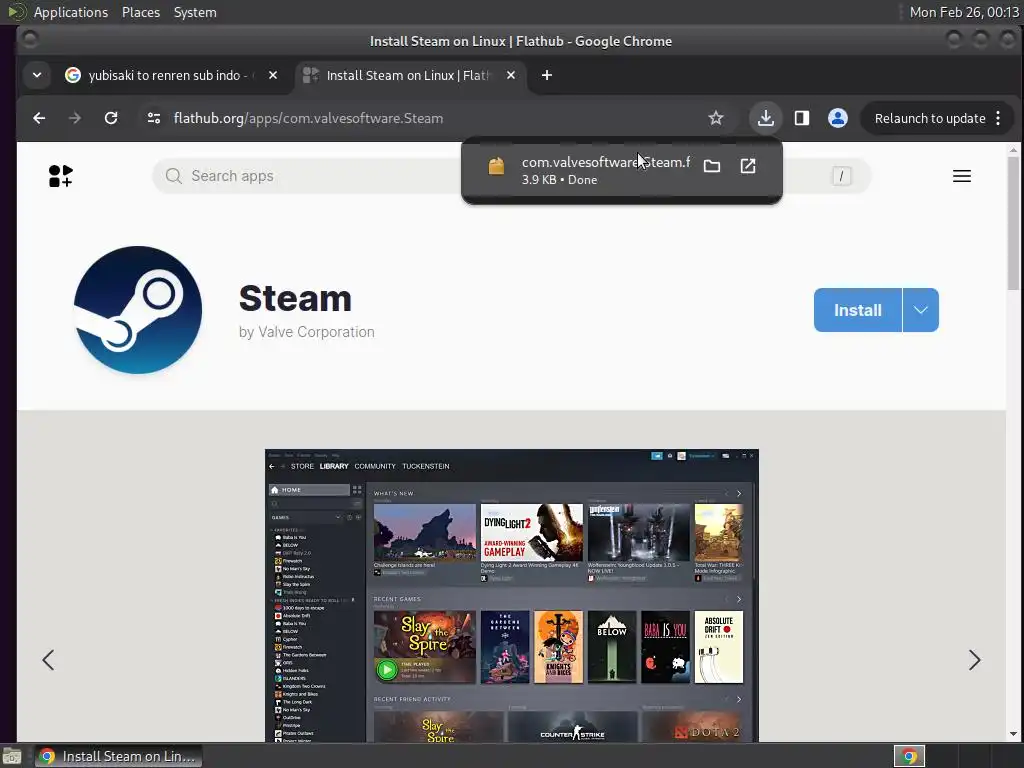The width and height of the screenshot is (1024, 768).
Task: Click the "3.9 KB • Done" download status
Action: [559, 180]
